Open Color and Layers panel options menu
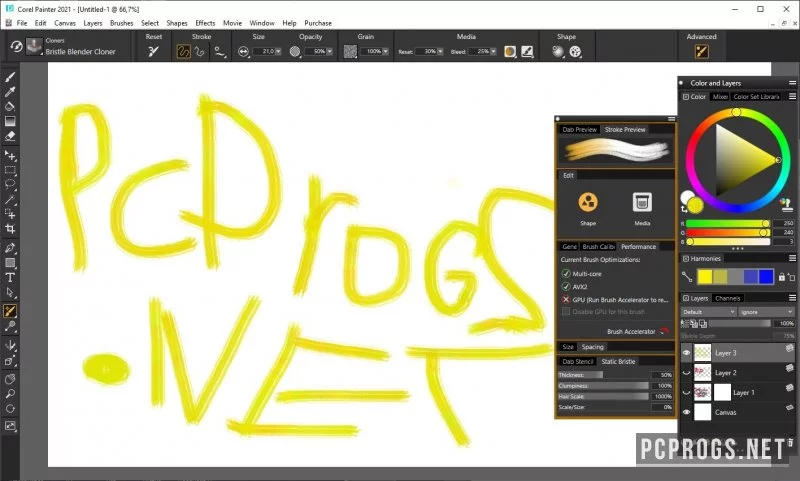800x481 pixels. click(x=792, y=83)
